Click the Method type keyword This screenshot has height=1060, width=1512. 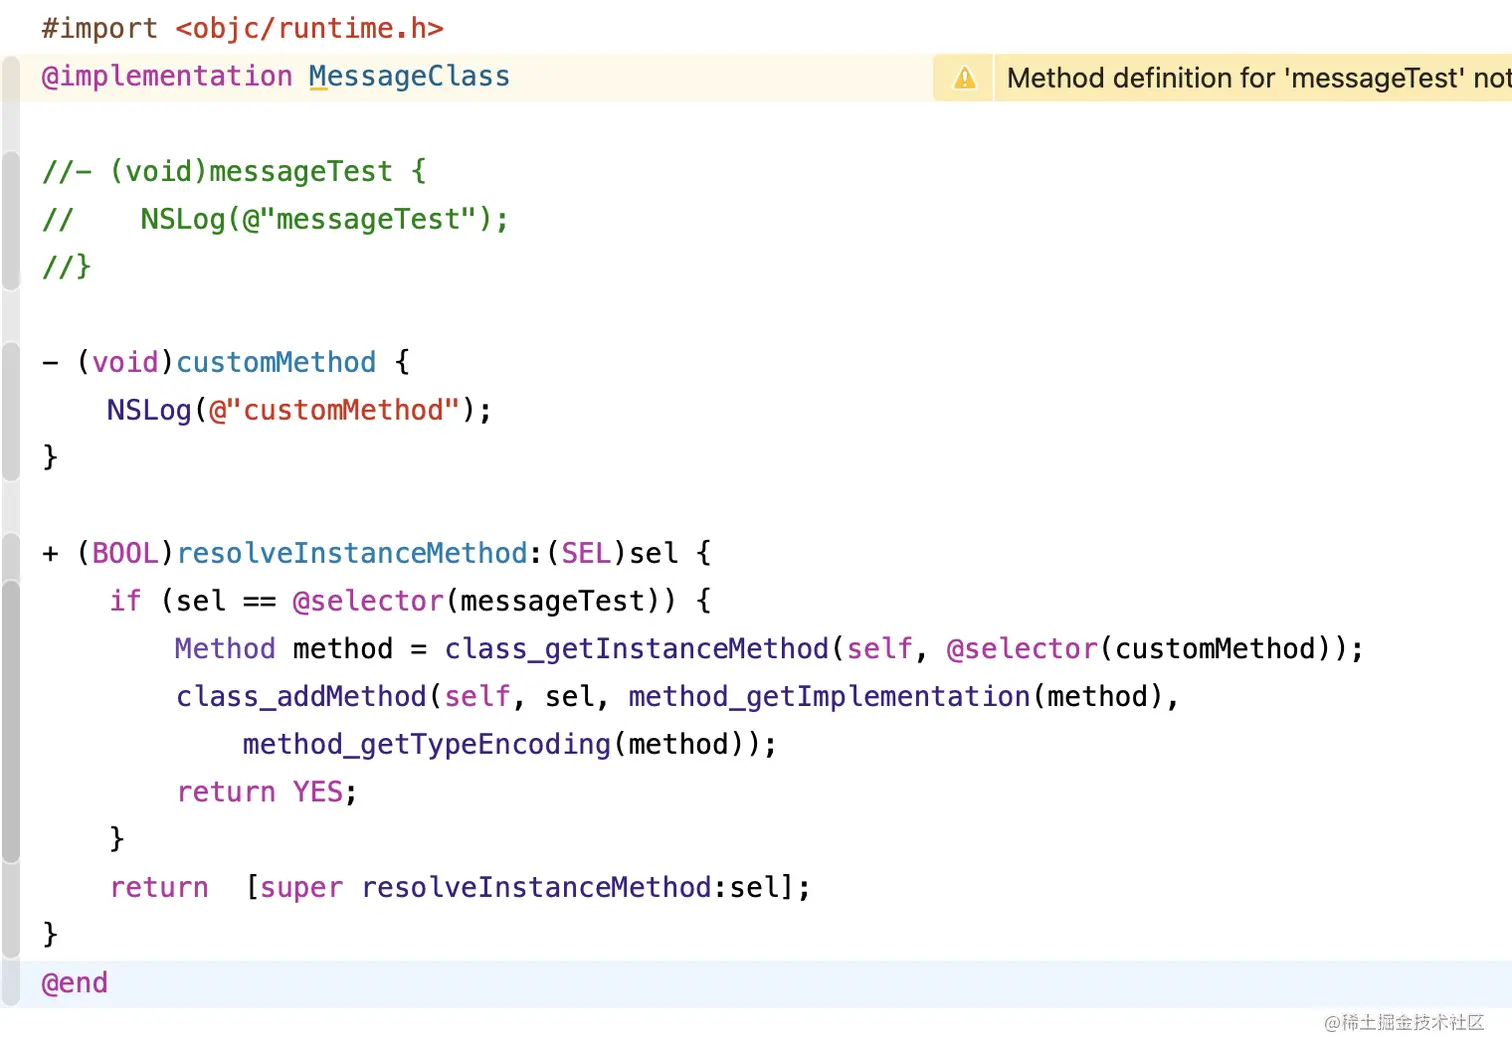point(225,649)
